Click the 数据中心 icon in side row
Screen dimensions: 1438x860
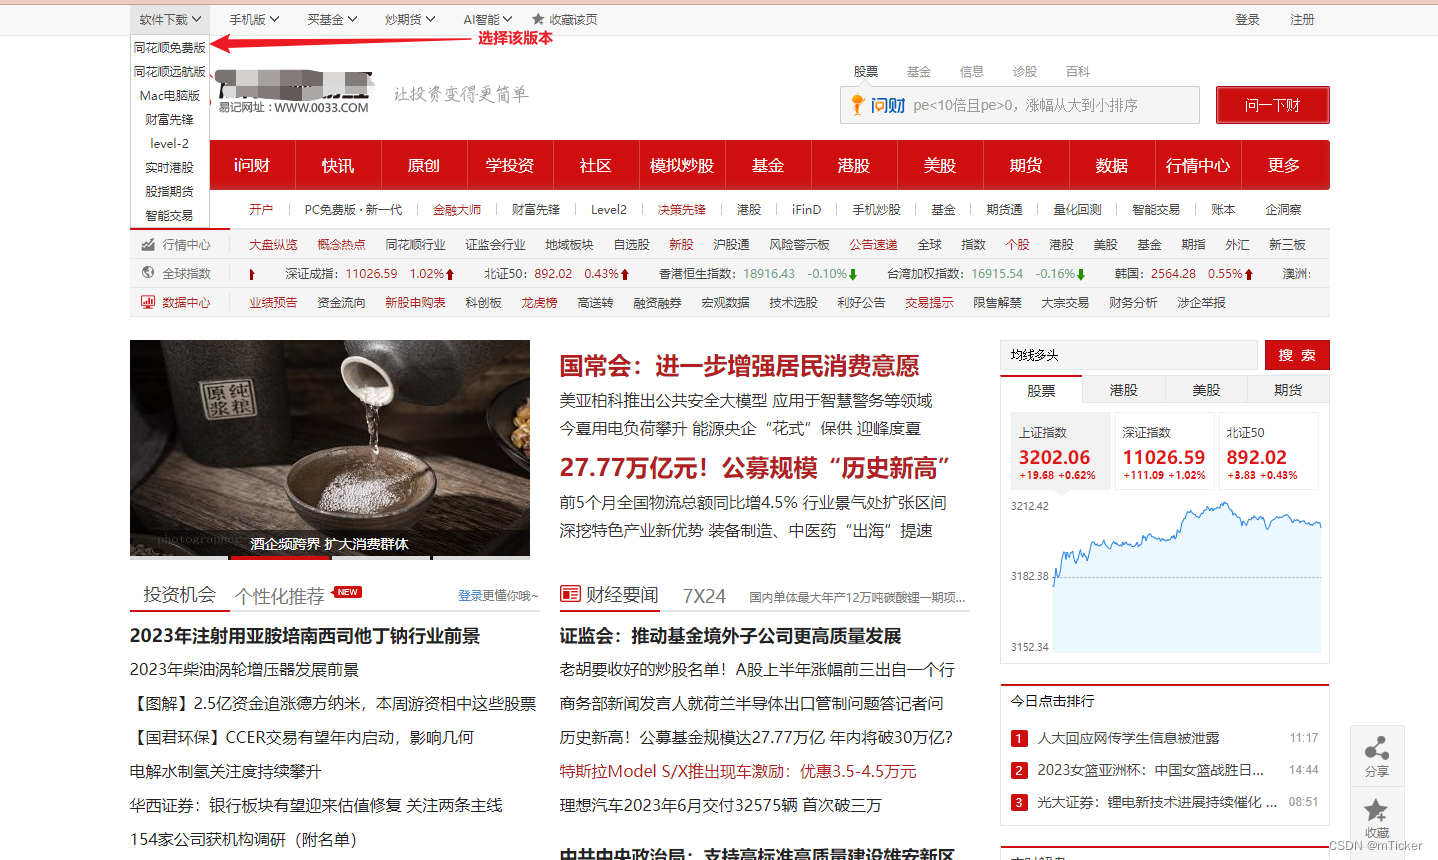pyautogui.click(x=148, y=302)
